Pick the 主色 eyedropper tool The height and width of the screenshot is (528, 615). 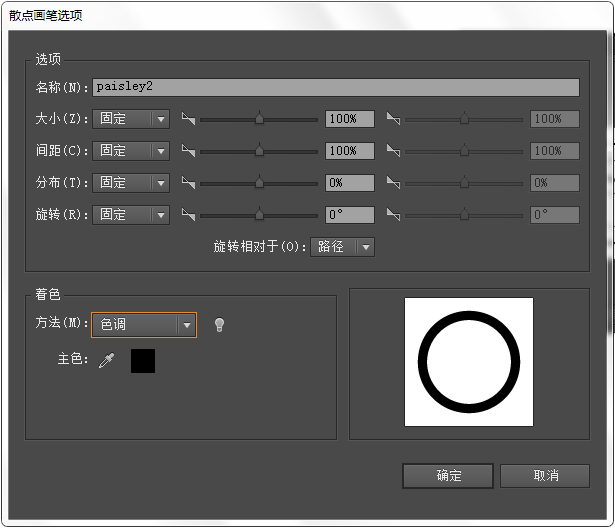tap(106, 360)
